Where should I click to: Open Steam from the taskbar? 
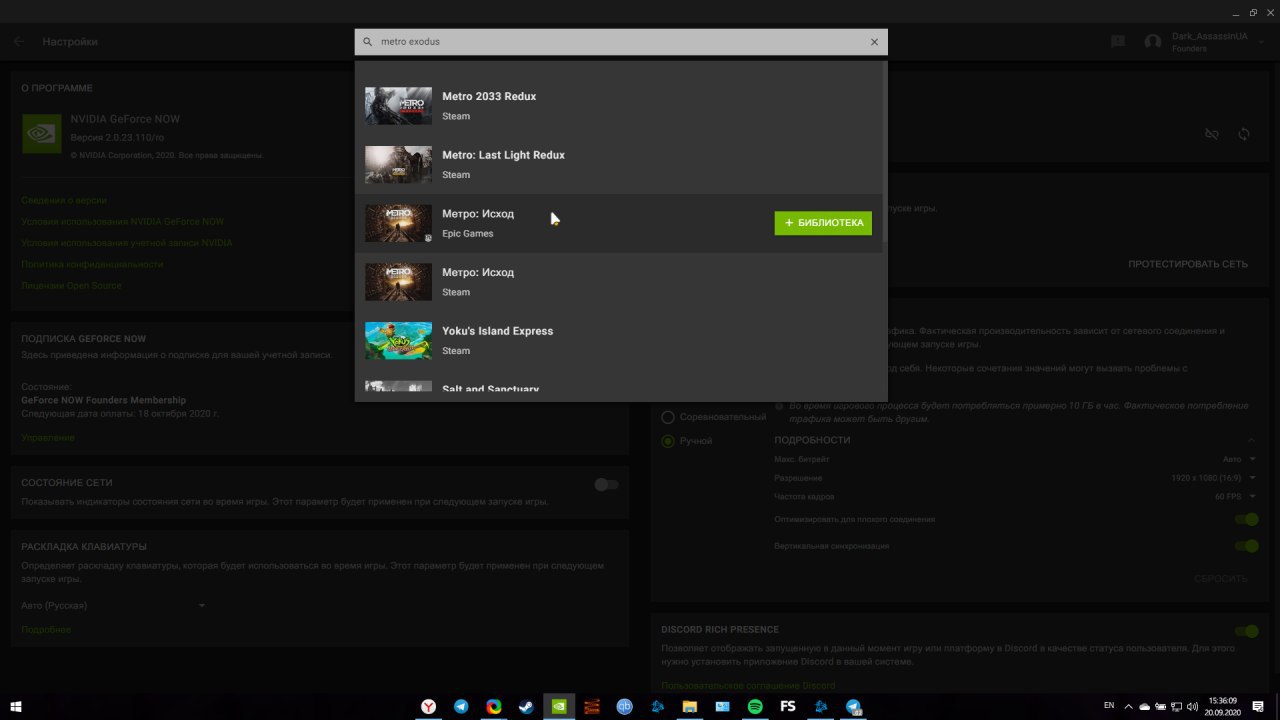[x=526, y=706]
